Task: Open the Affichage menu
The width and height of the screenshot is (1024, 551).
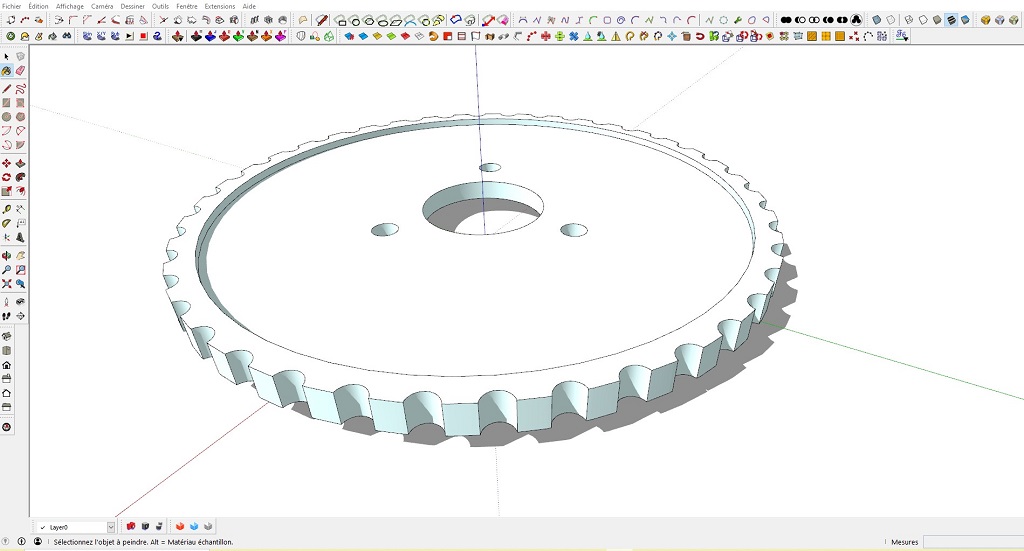Action: [70, 6]
